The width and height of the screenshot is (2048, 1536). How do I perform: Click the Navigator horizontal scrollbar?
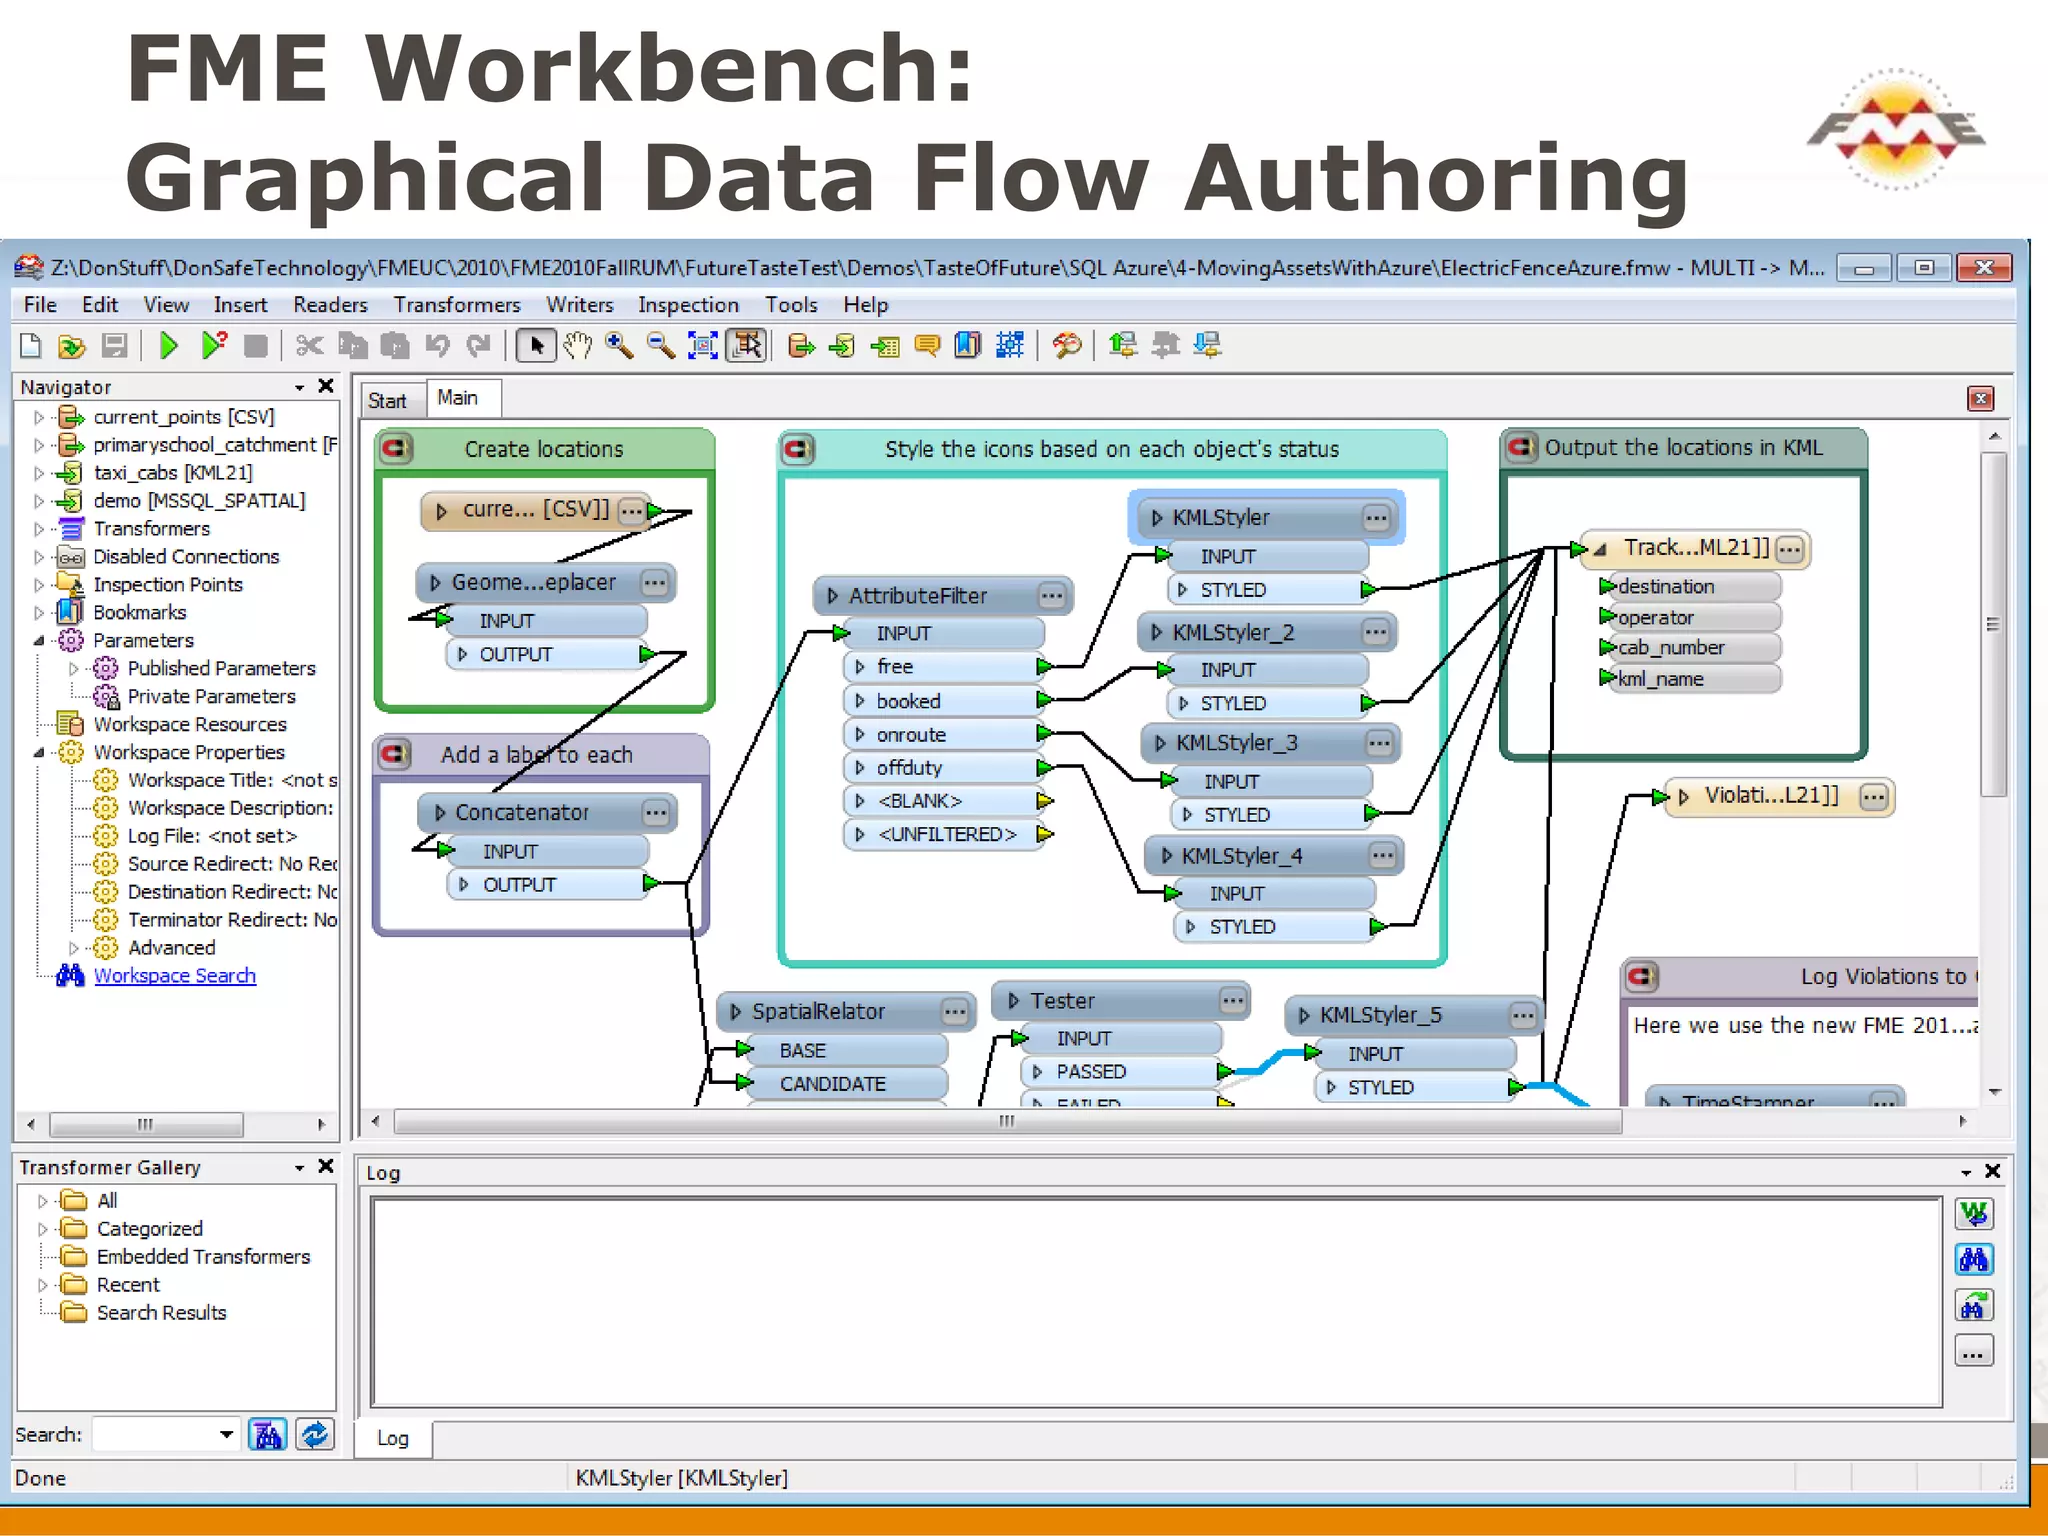[146, 1125]
